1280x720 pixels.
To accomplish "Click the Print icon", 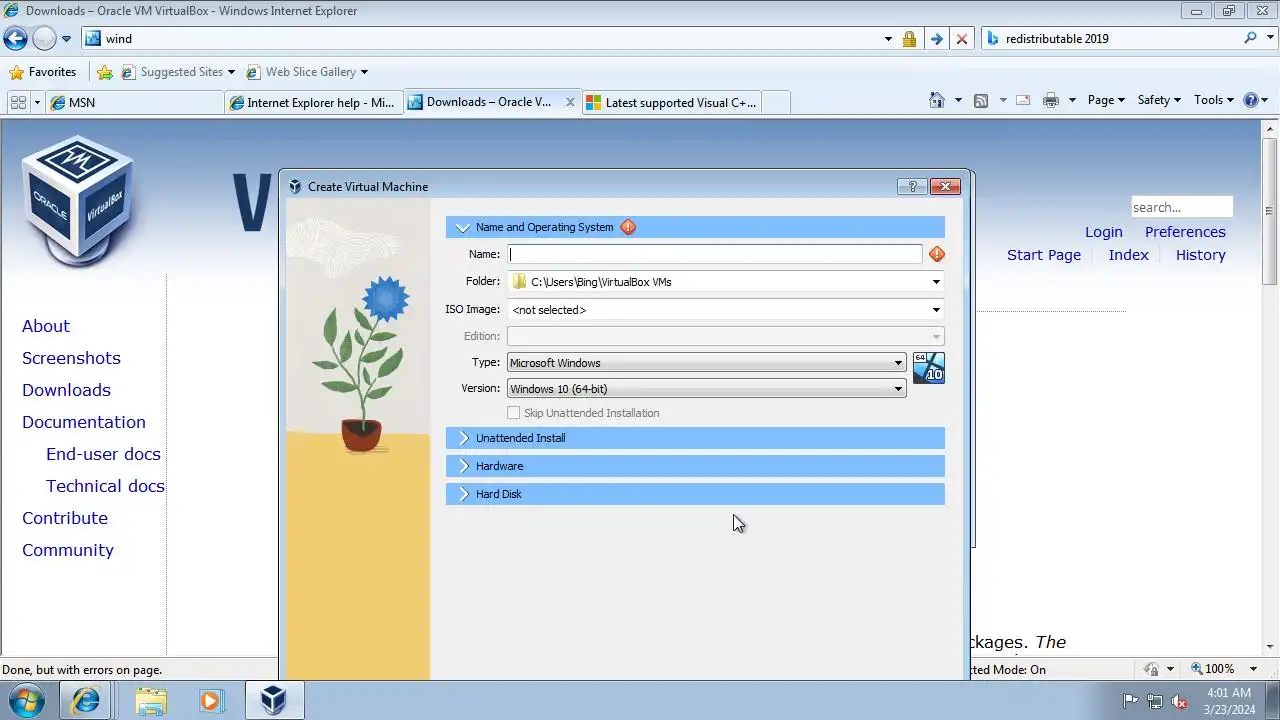I will pos(1050,100).
